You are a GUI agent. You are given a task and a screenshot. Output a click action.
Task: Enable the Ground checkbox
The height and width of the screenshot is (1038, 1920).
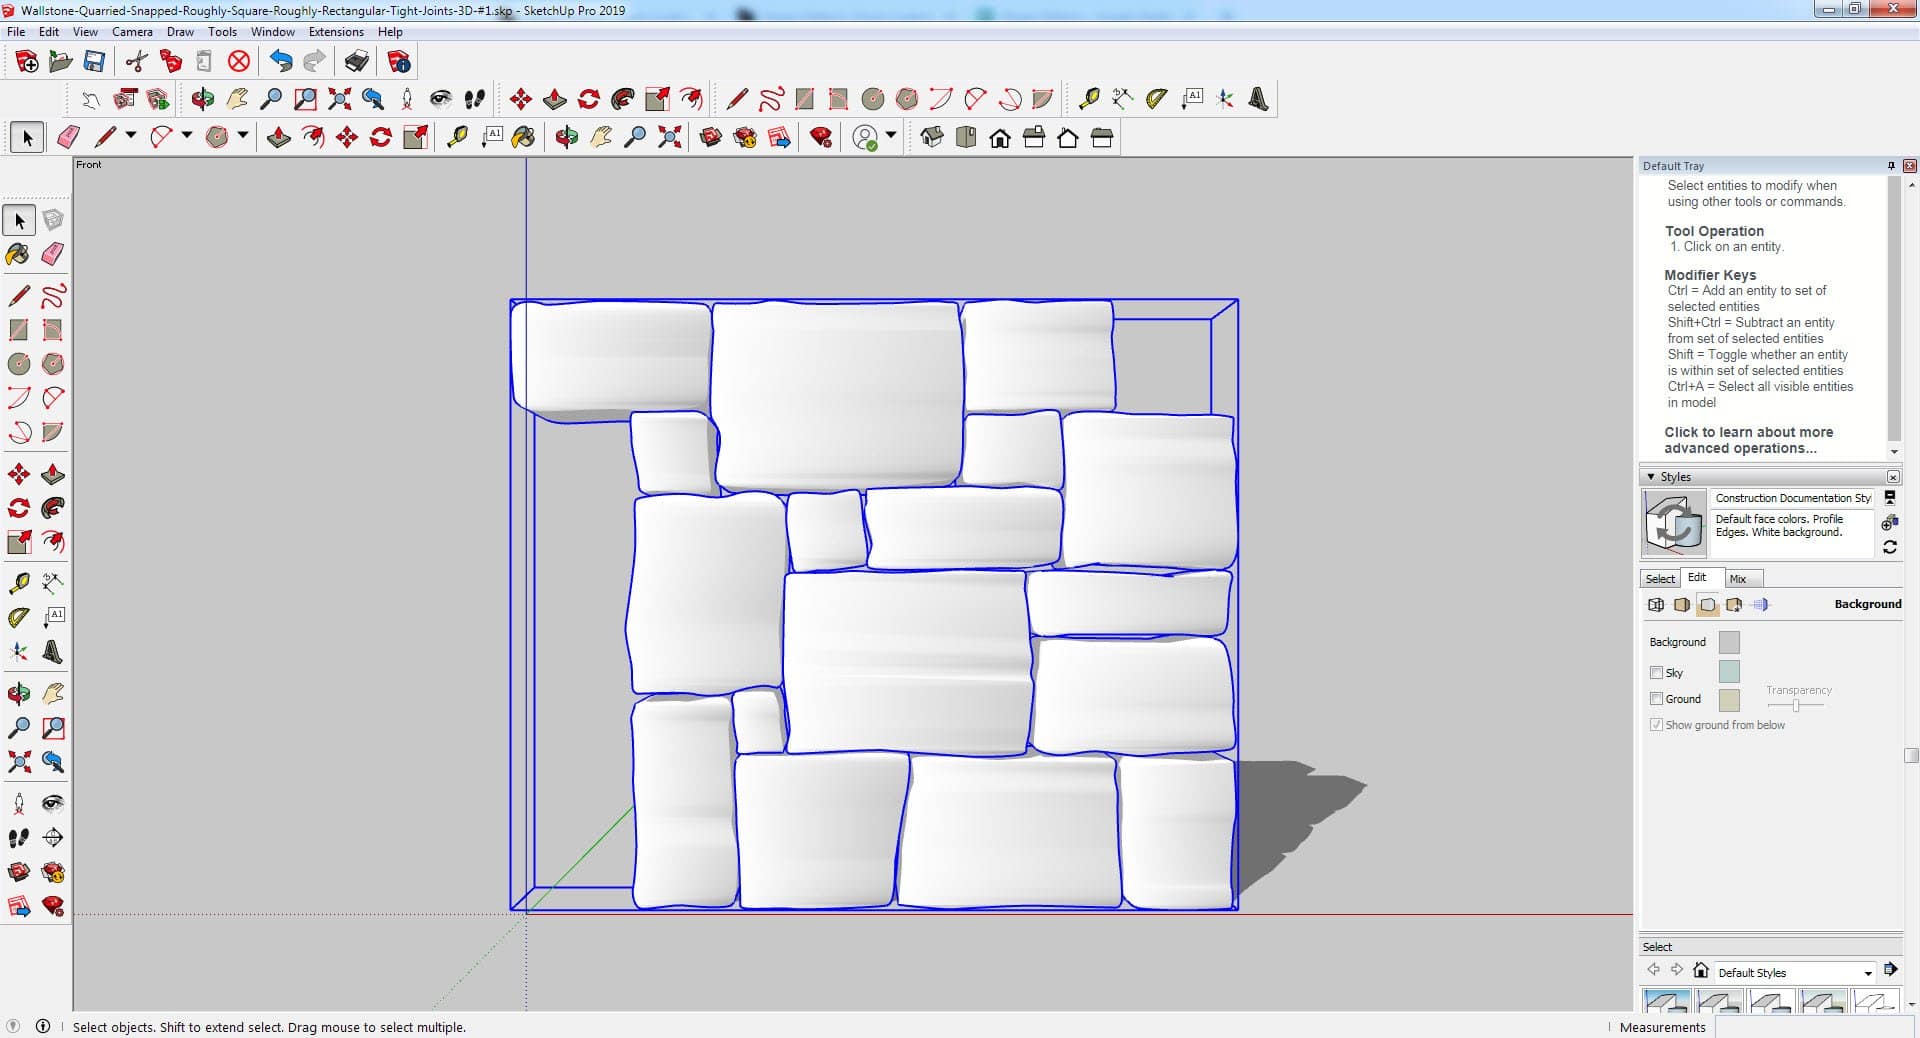1656,699
